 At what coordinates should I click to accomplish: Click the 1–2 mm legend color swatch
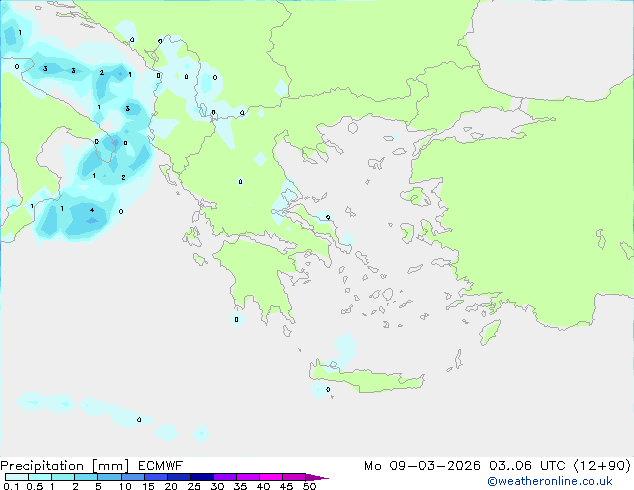click(x=63, y=477)
